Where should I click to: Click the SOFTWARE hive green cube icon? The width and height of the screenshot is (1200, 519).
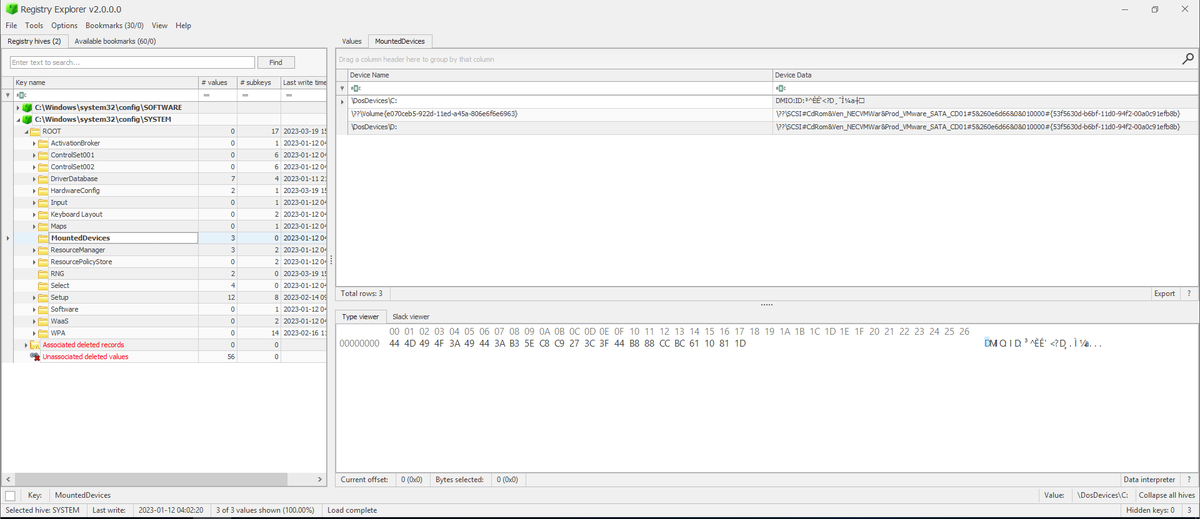point(29,107)
